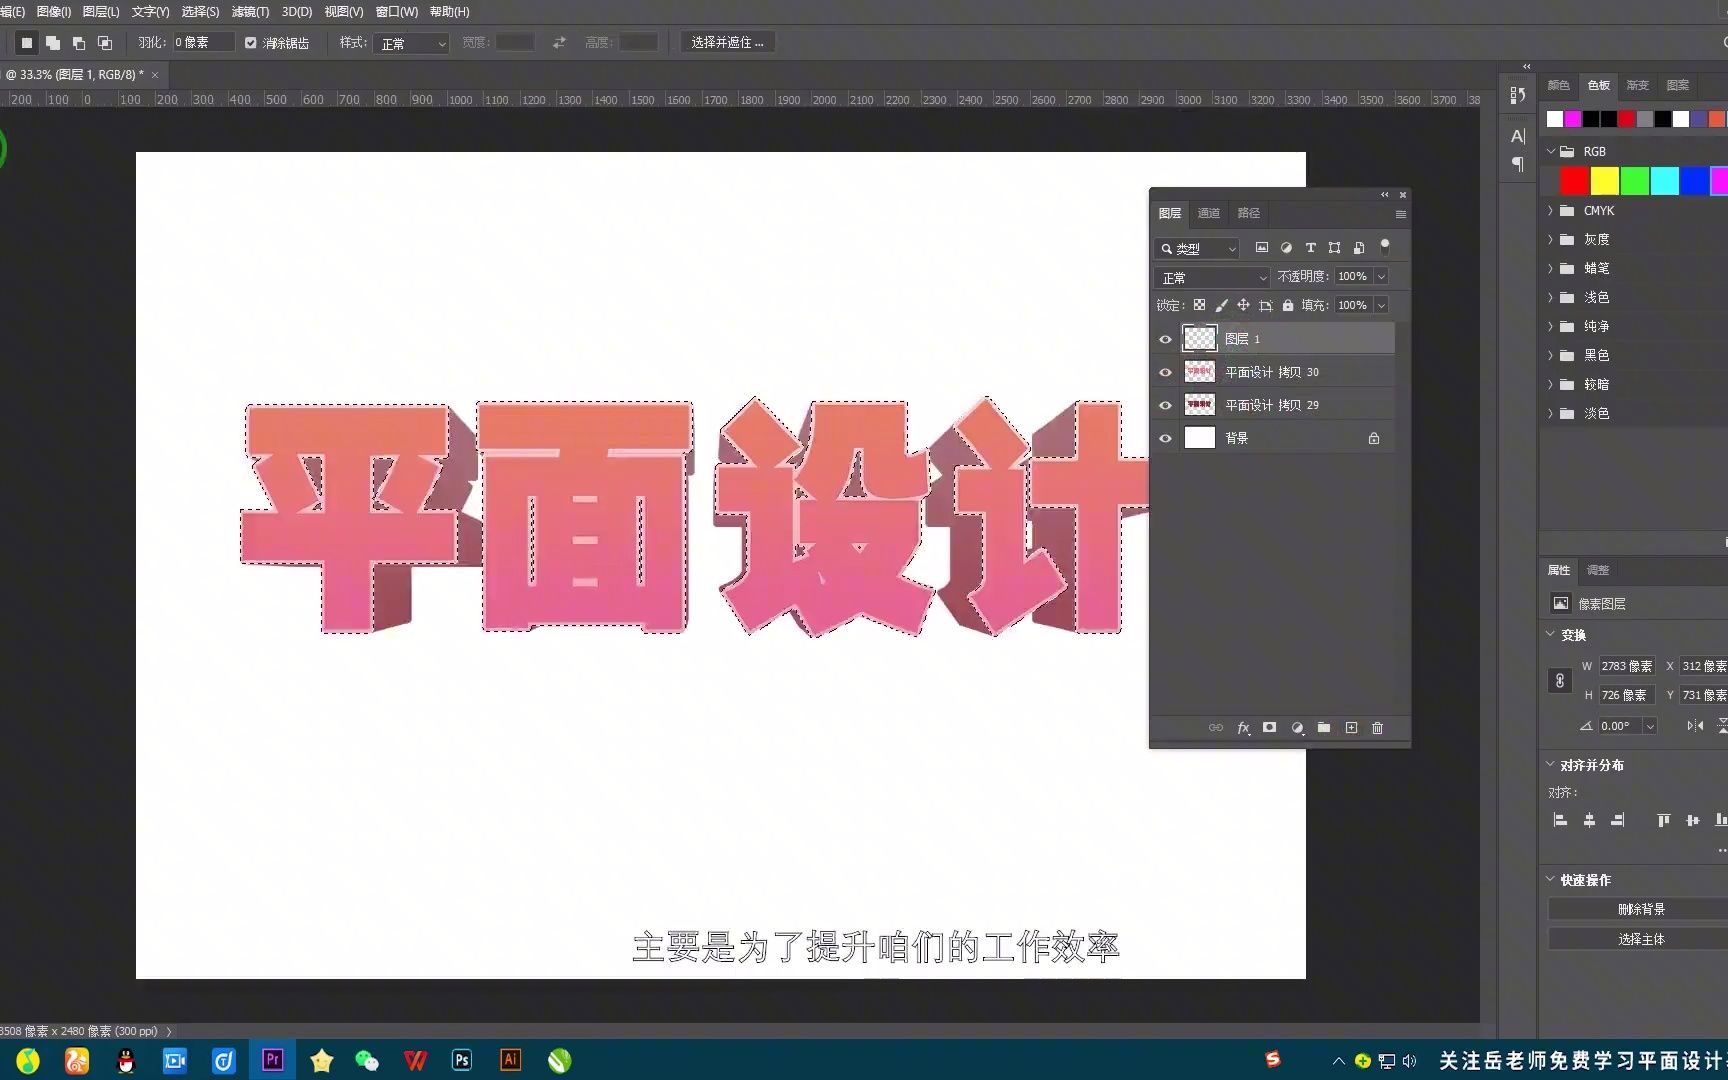Hide the 背景 layer visibility
This screenshot has height=1080, width=1728.
[1165, 437]
